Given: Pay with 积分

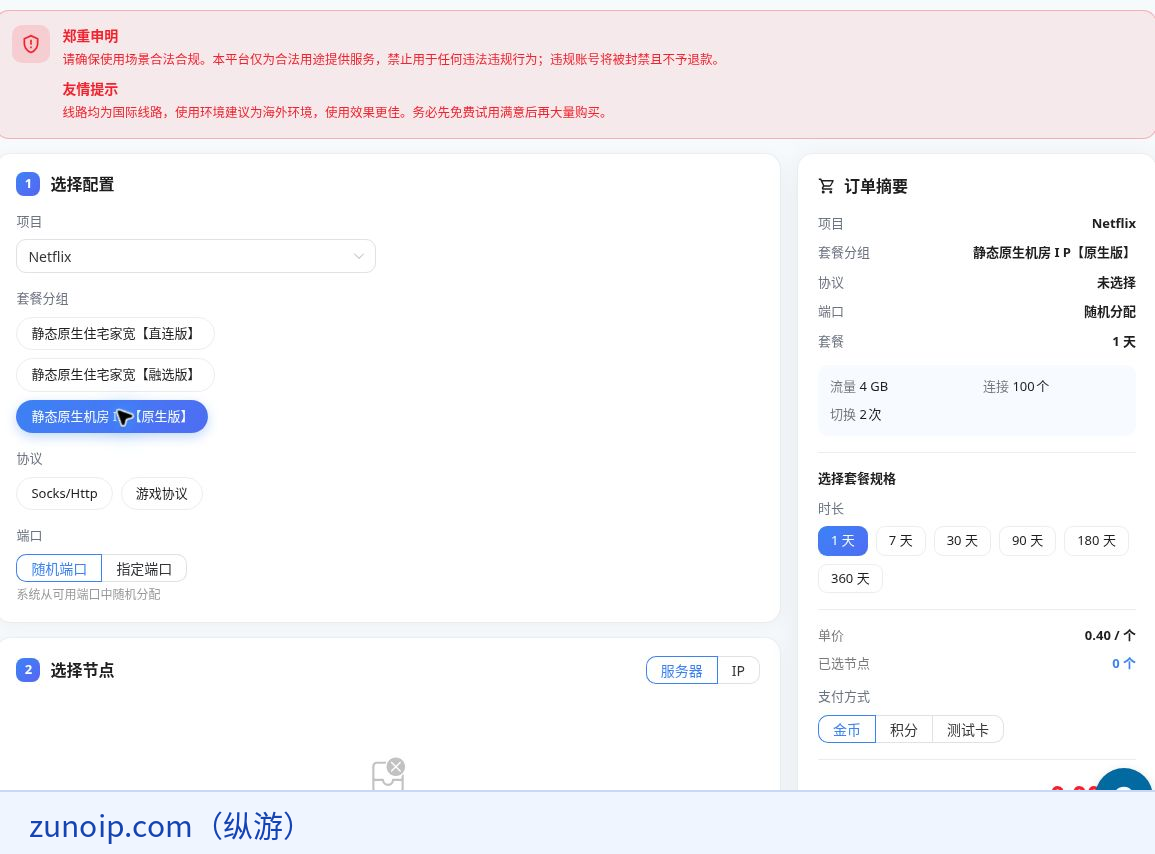Looking at the screenshot, I should 904,729.
